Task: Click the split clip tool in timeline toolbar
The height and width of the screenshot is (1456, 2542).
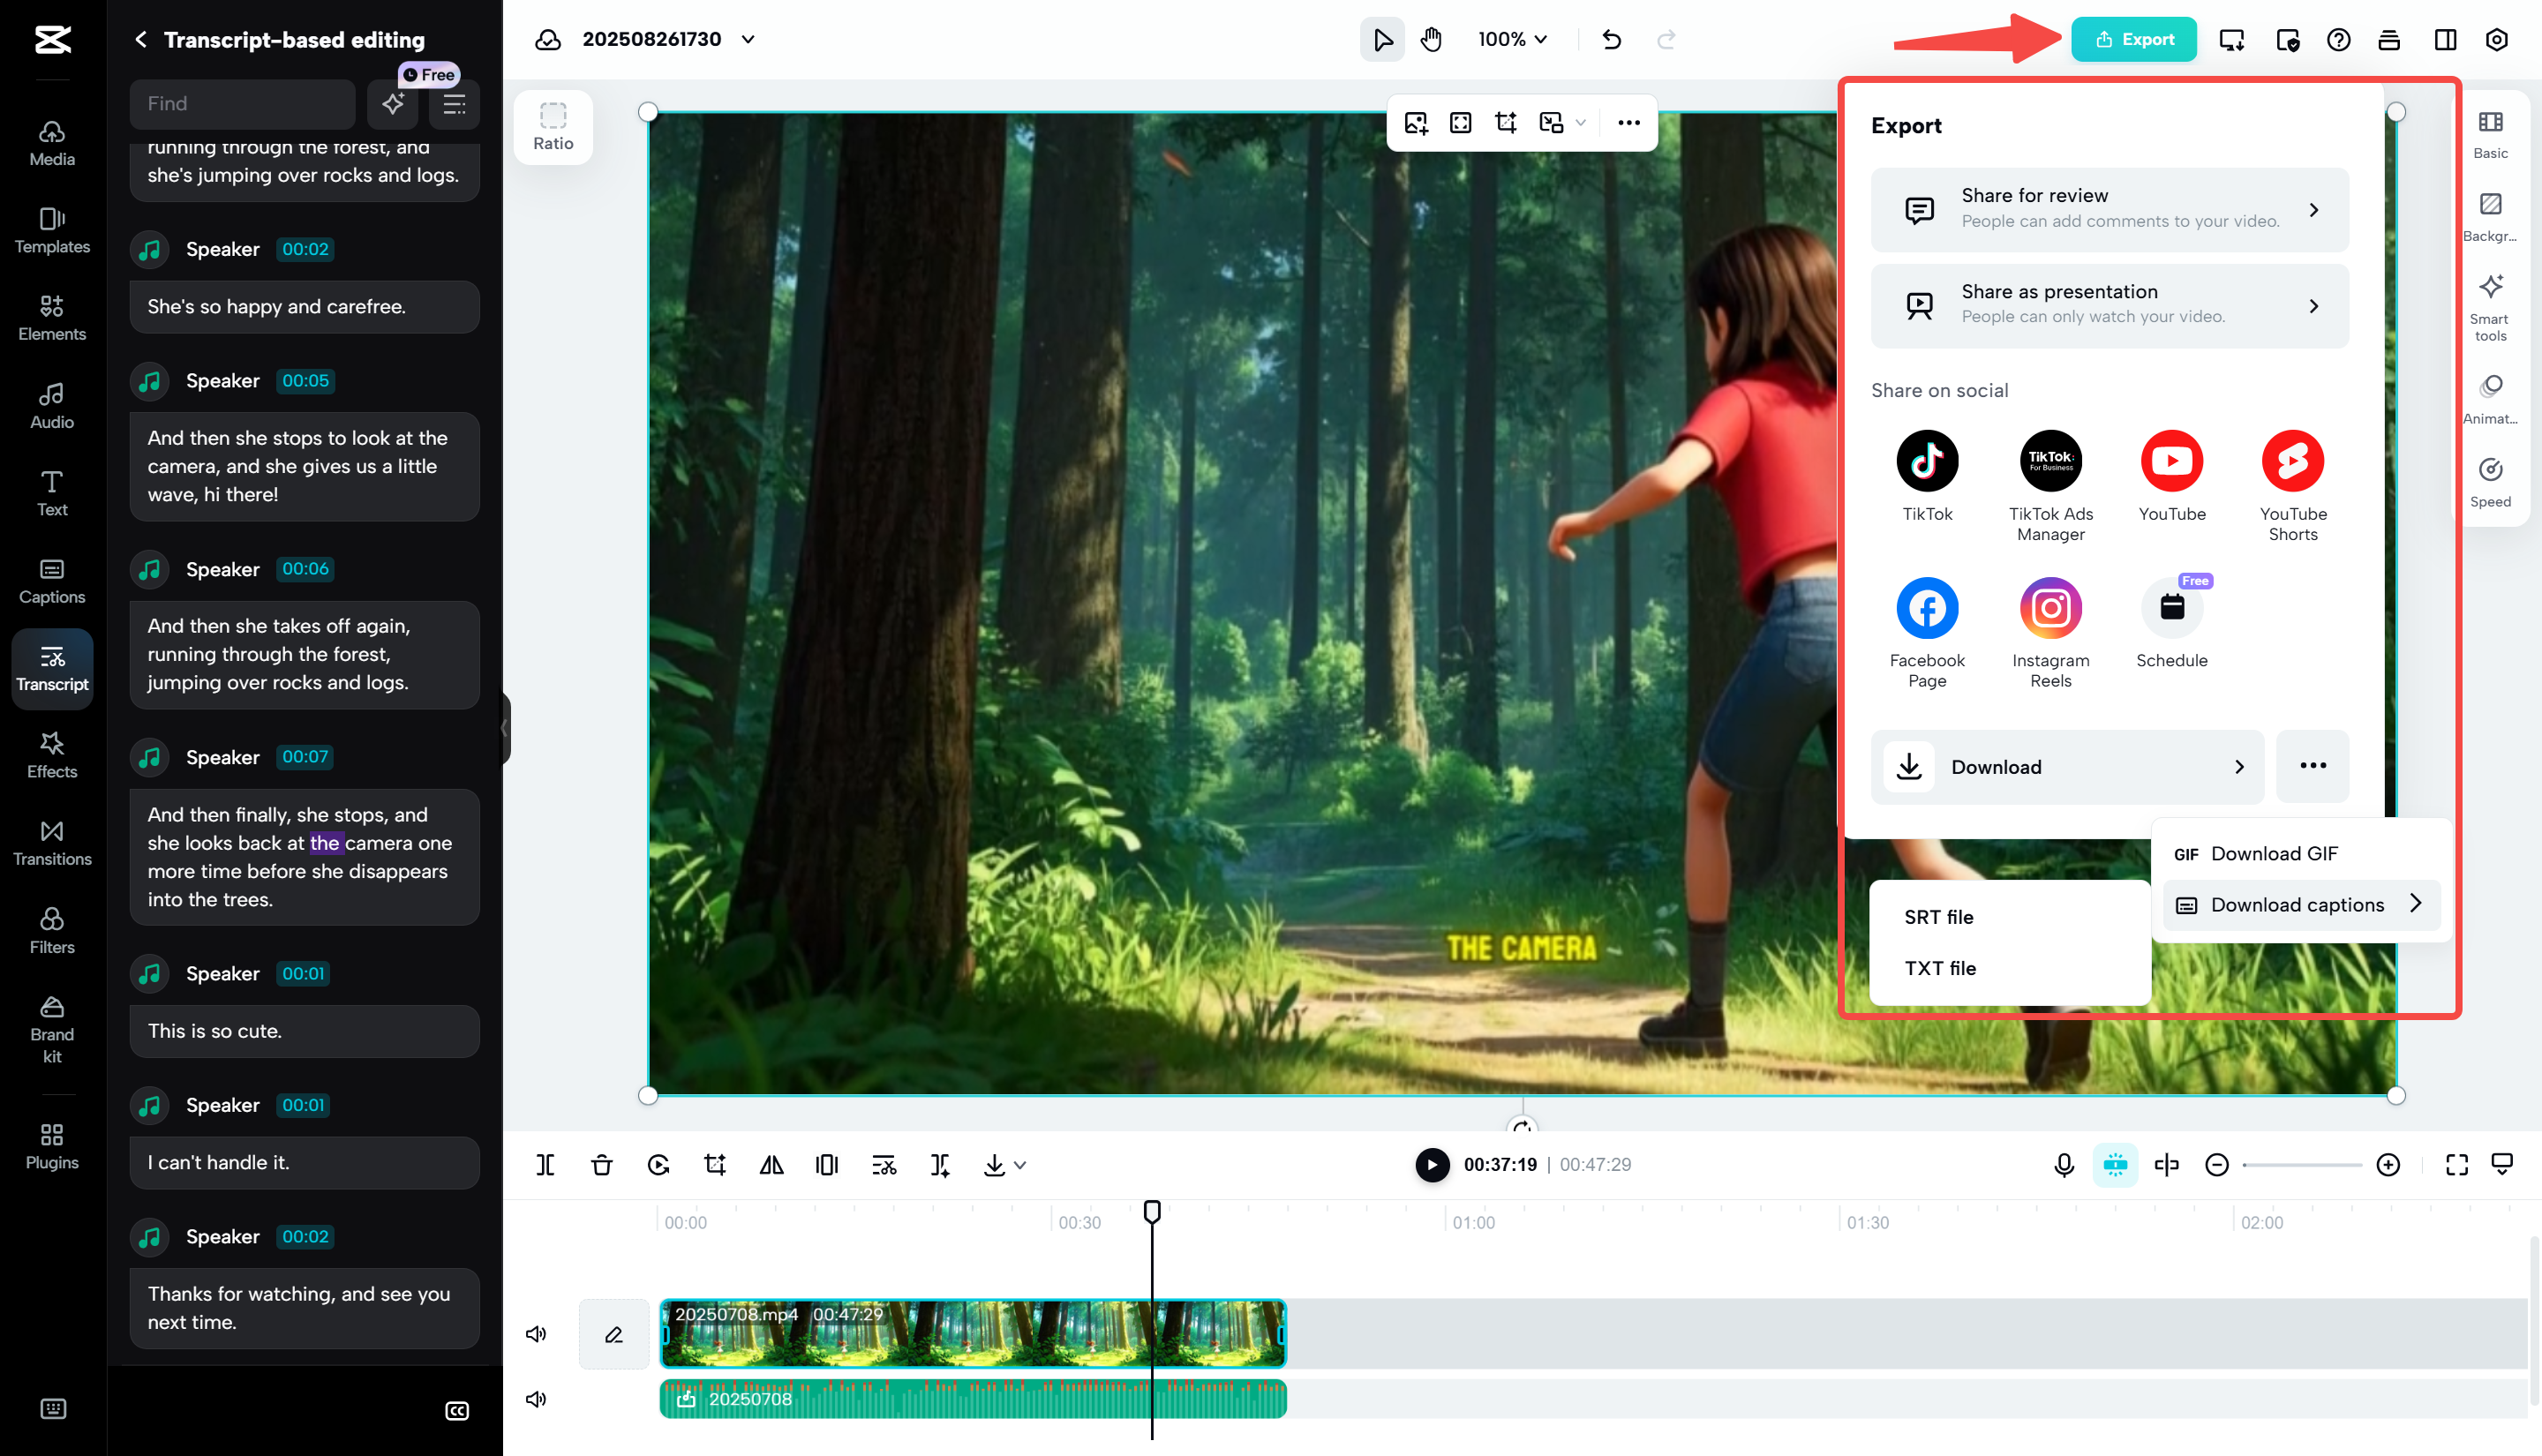Action: click(545, 1165)
